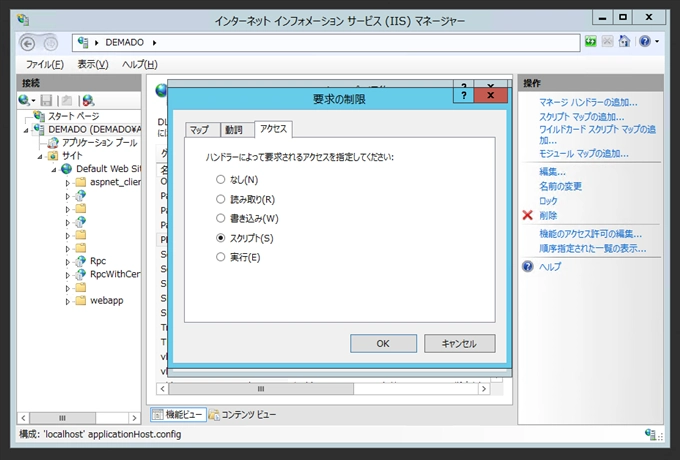Open the ファイル(F) menu
Screen dimensions: 680x460
[x=45, y=65]
